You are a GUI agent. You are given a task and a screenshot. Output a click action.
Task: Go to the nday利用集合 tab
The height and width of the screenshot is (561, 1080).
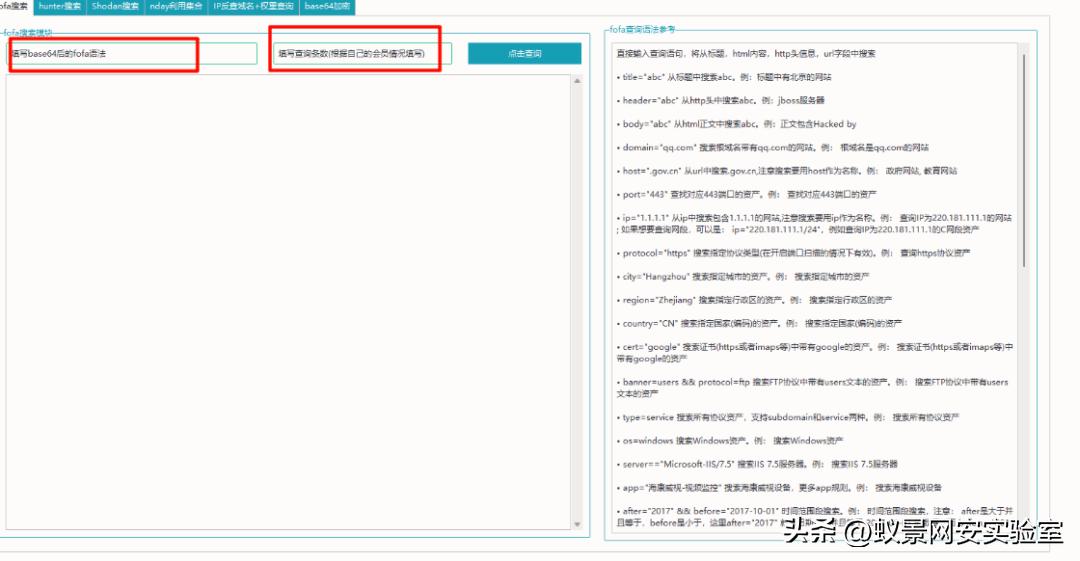175,6
